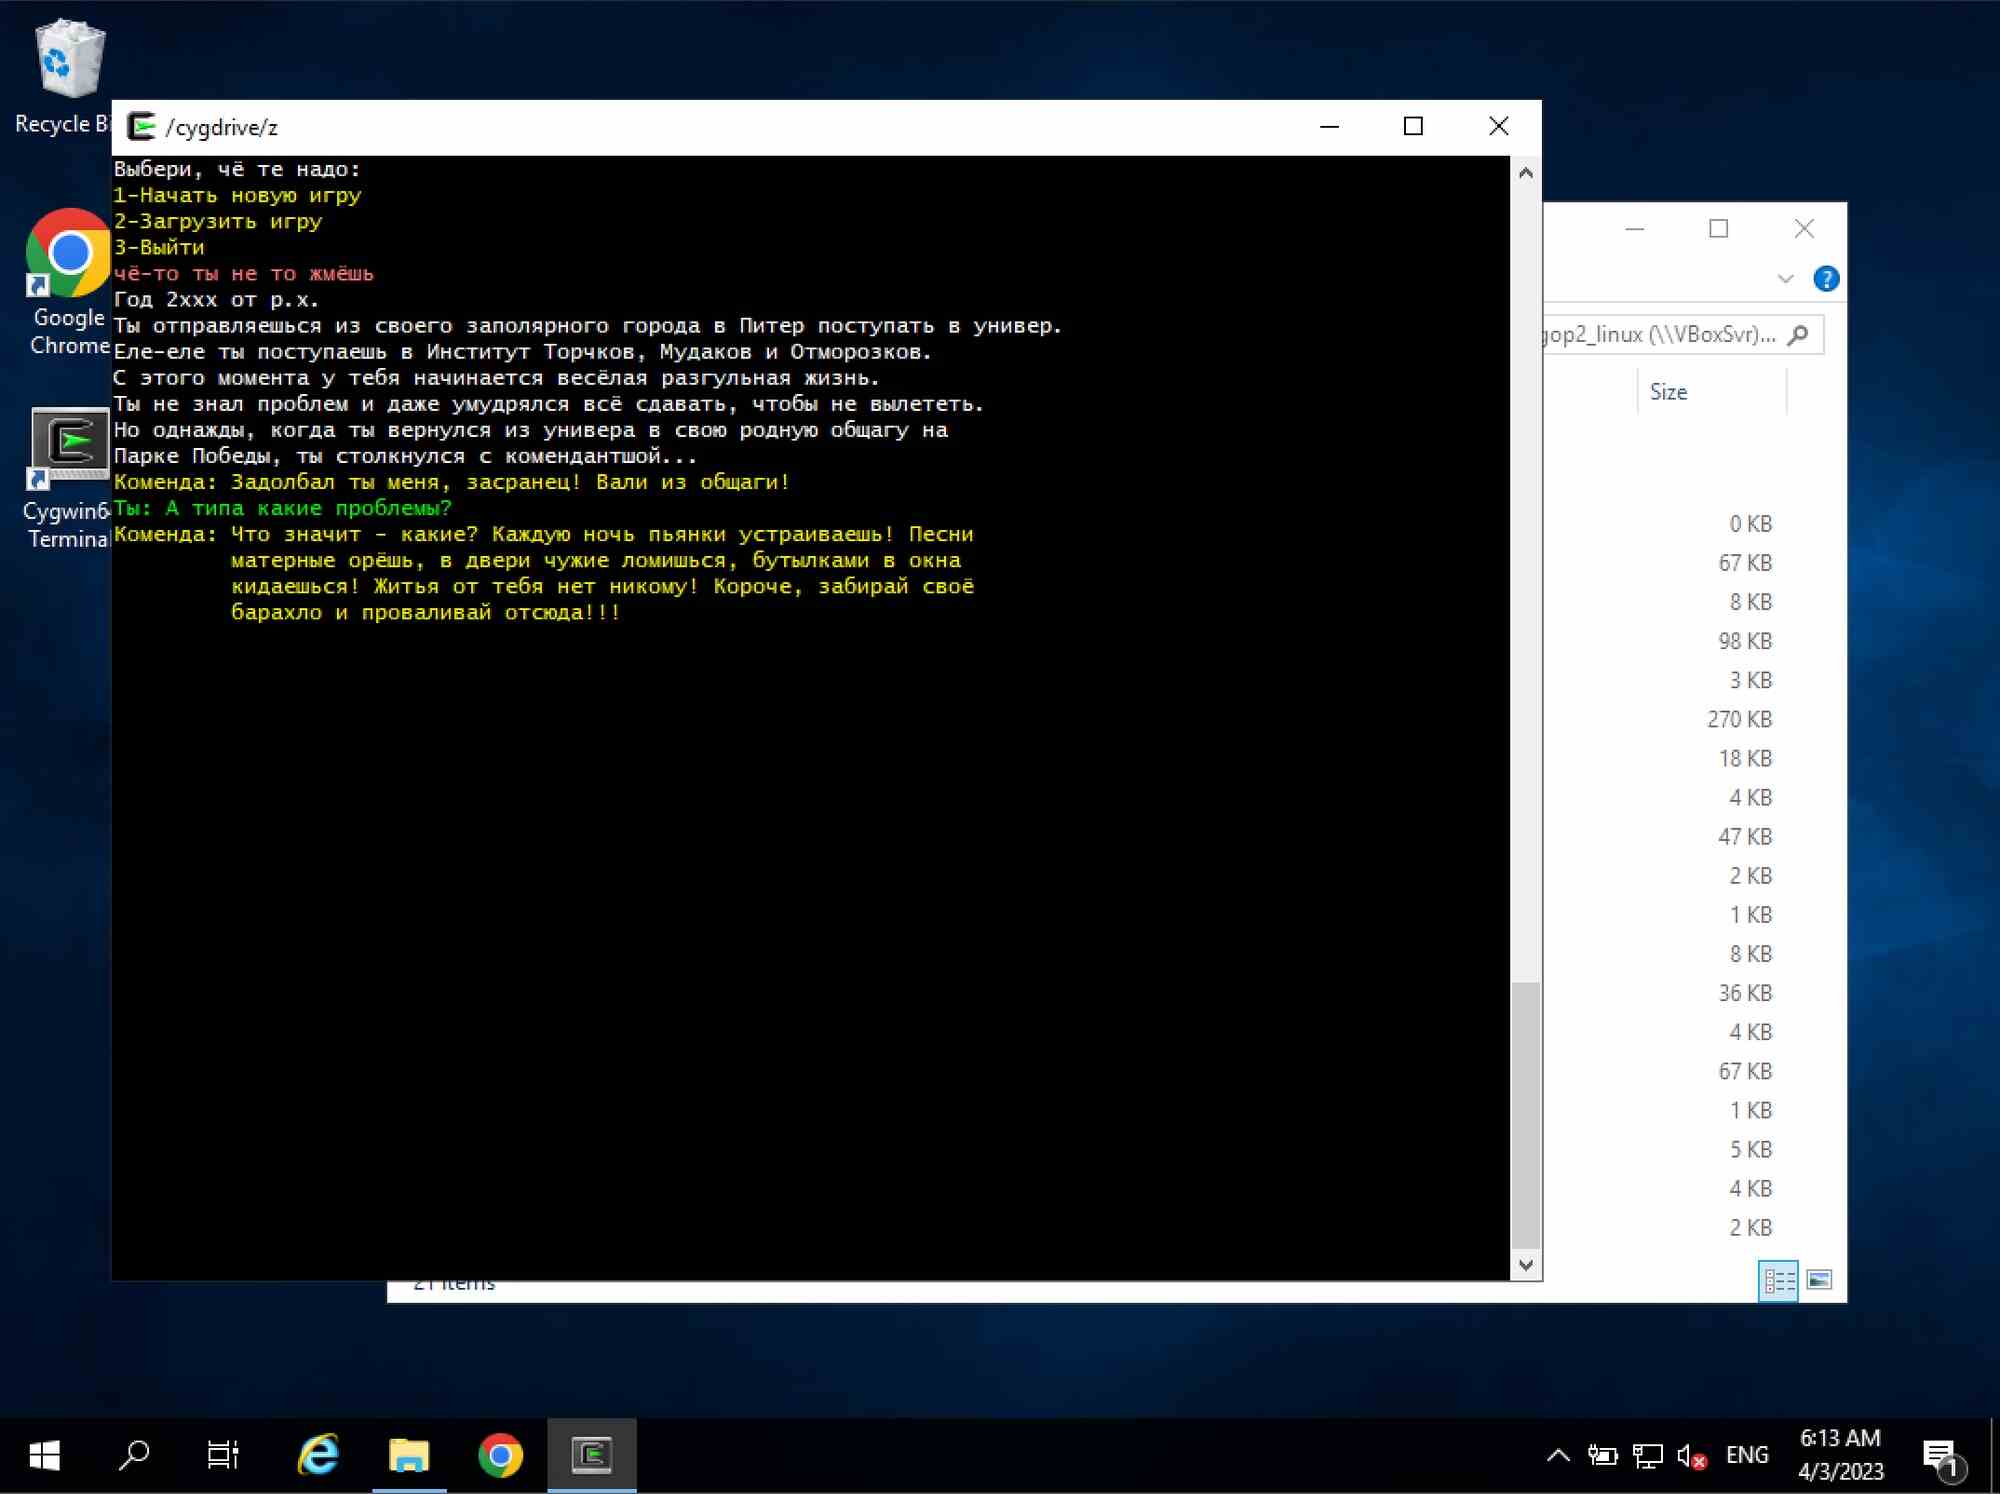
Task: Click the red 'чё-то ты не то жмёшь' line
Action: pos(243,274)
